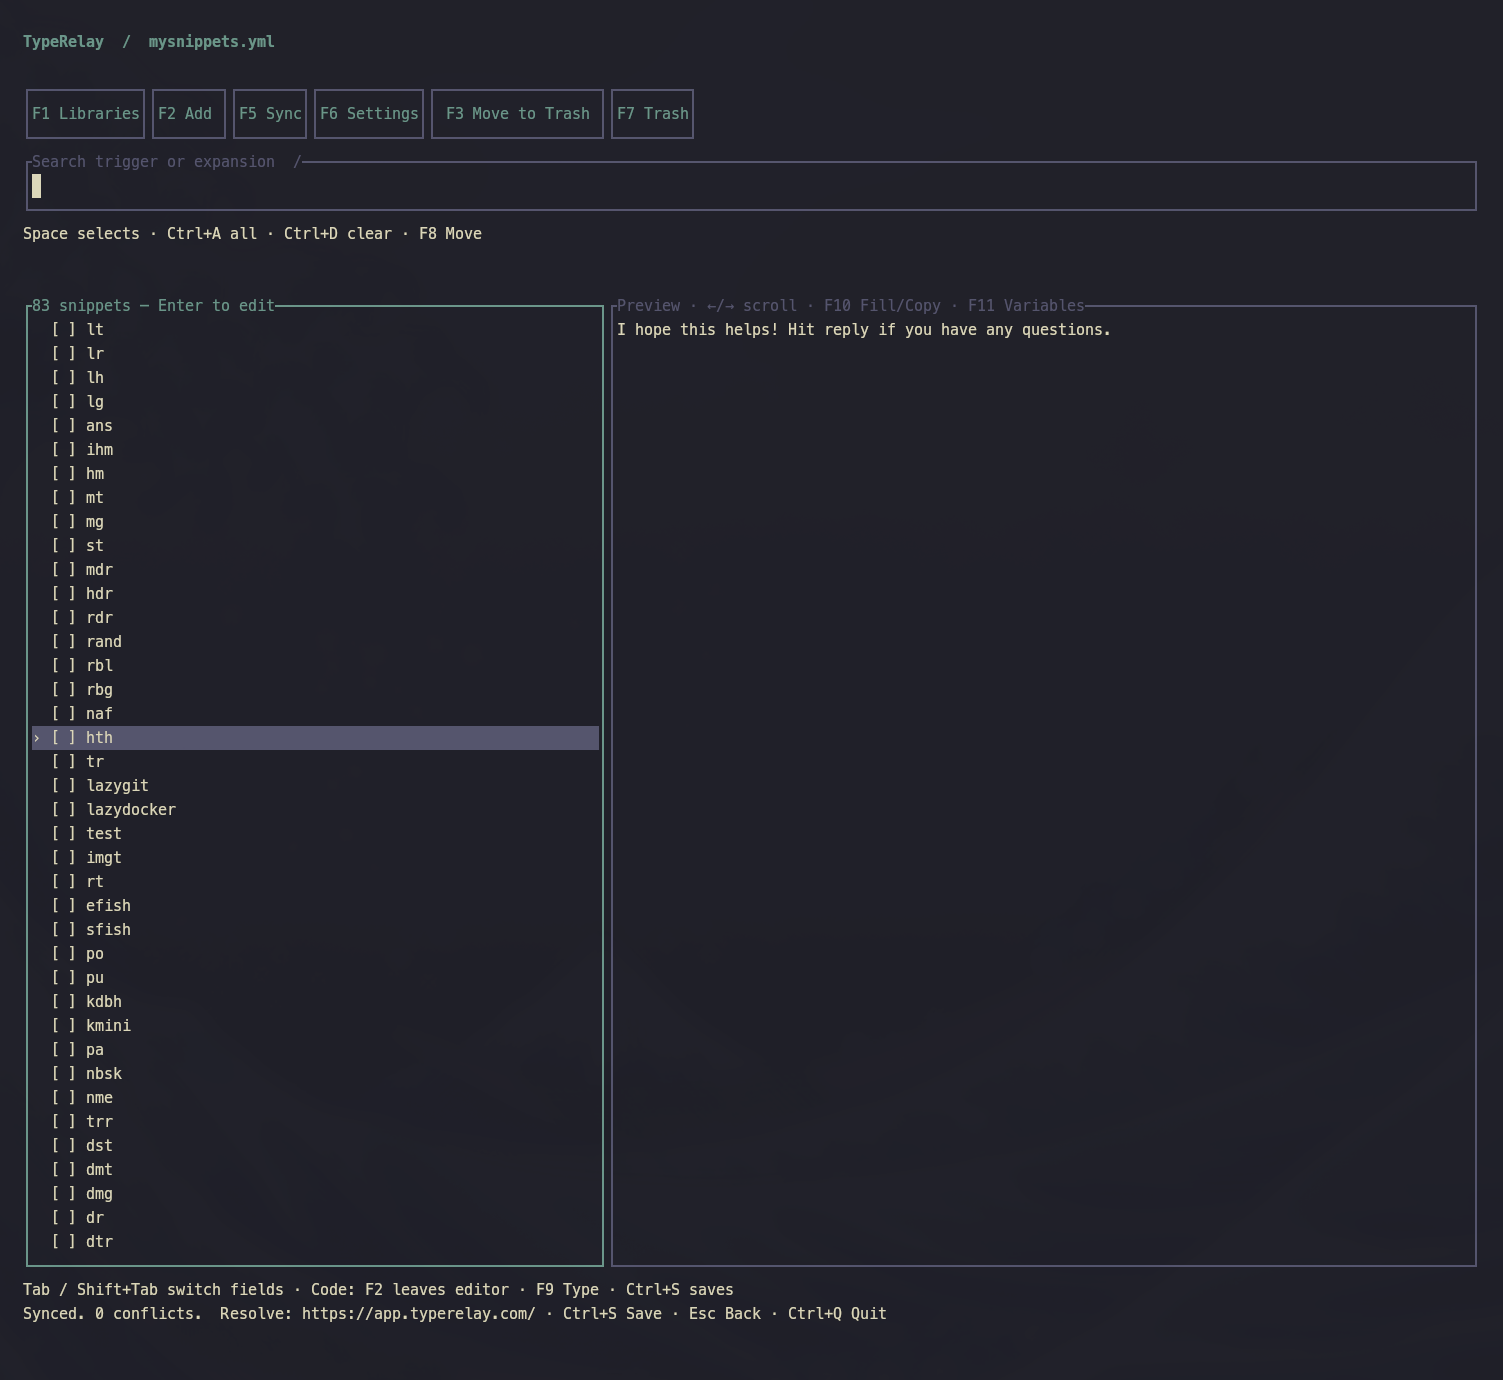Click the snippet row imgt
This screenshot has height=1380, width=1503.
click(315, 858)
